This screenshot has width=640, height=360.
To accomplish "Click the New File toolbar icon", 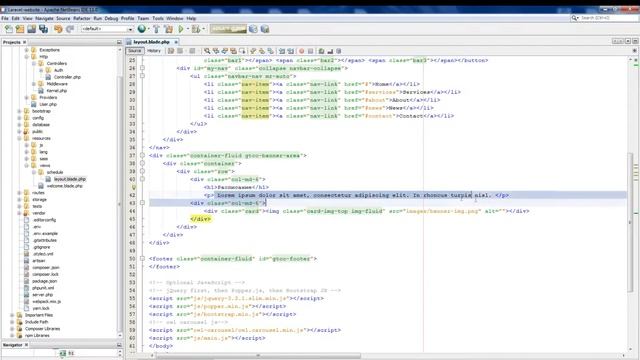I will (x=9, y=29).
